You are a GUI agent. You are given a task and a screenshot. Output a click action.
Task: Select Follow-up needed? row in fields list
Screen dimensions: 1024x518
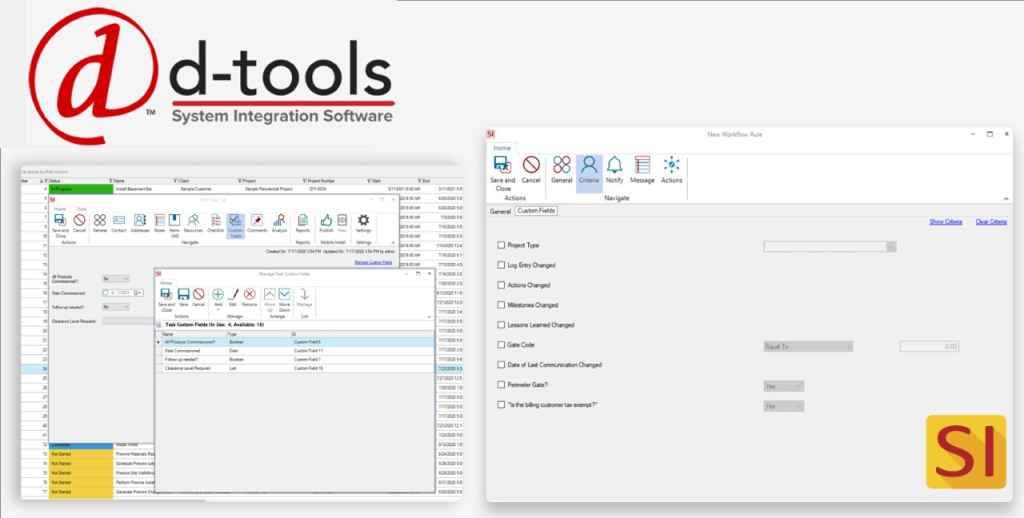pos(295,360)
